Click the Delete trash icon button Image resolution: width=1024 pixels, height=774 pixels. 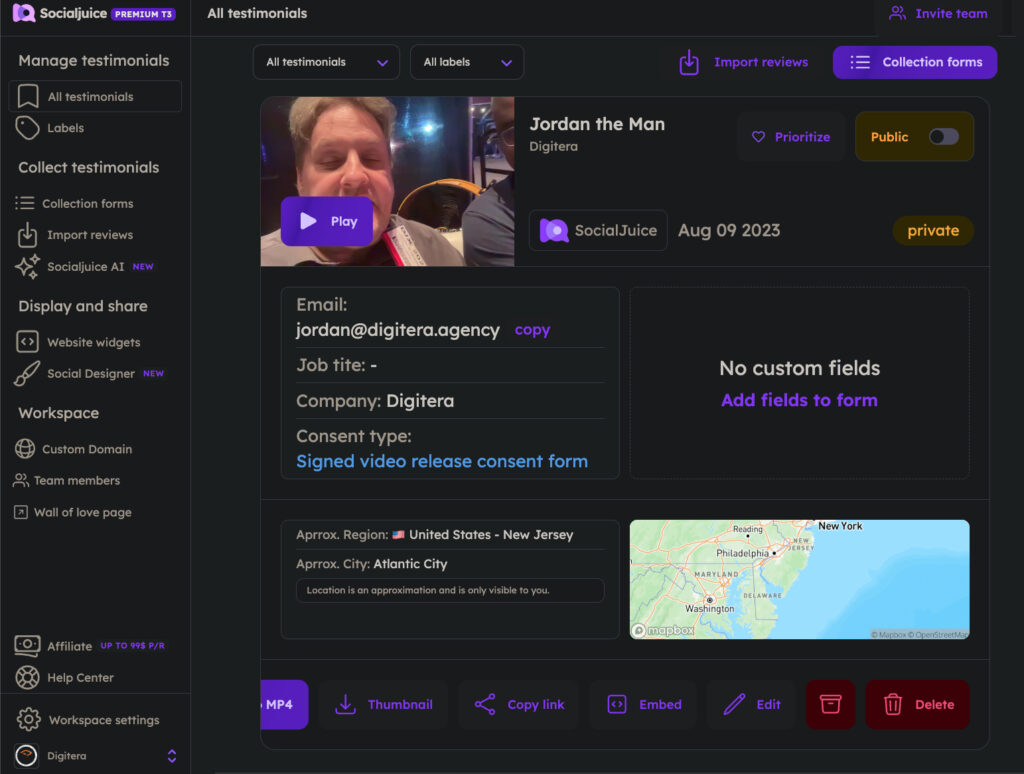pyautogui.click(x=917, y=704)
